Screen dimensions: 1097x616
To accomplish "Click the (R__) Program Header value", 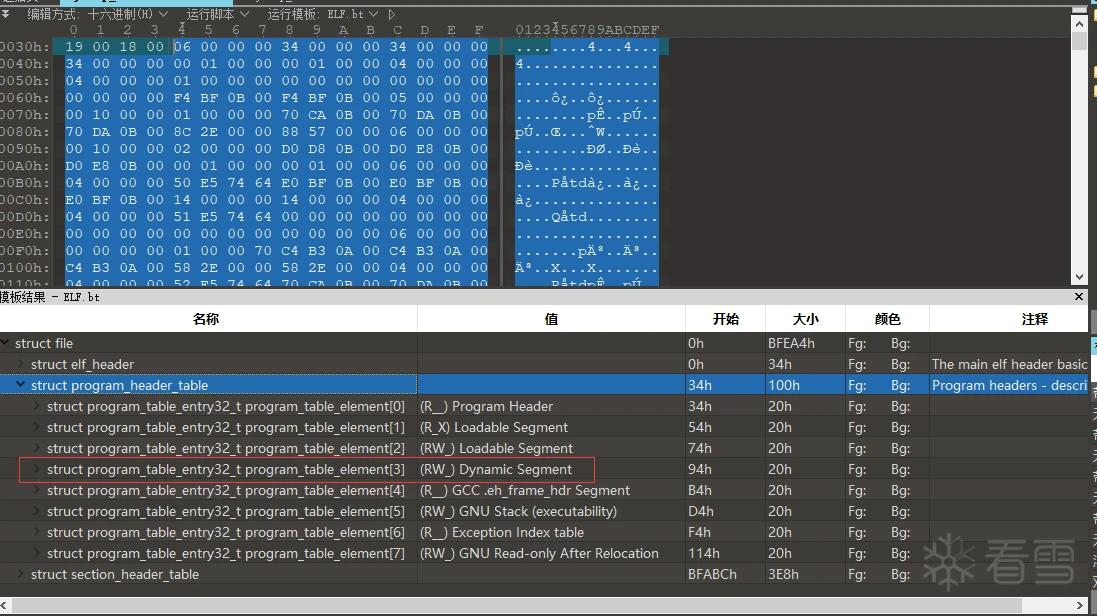I will click(486, 406).
